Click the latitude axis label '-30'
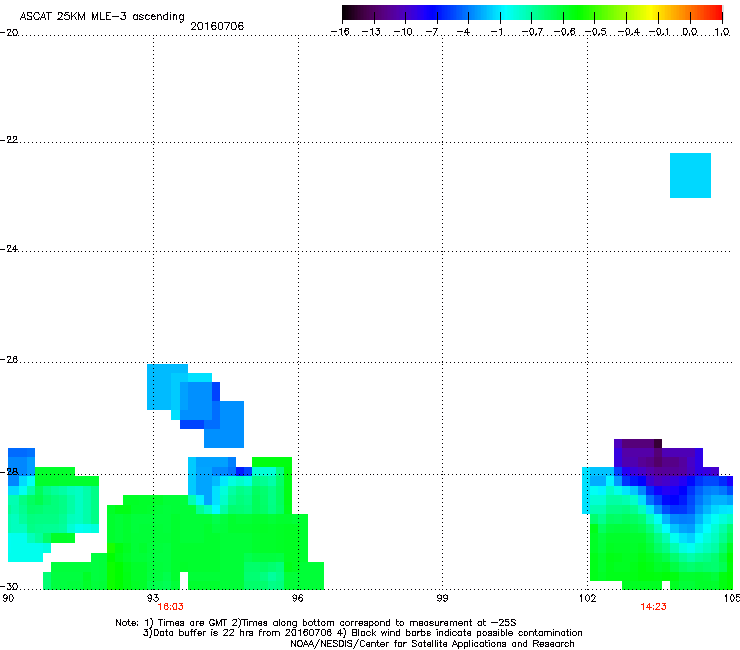The image size is (740, 650). 9,587
